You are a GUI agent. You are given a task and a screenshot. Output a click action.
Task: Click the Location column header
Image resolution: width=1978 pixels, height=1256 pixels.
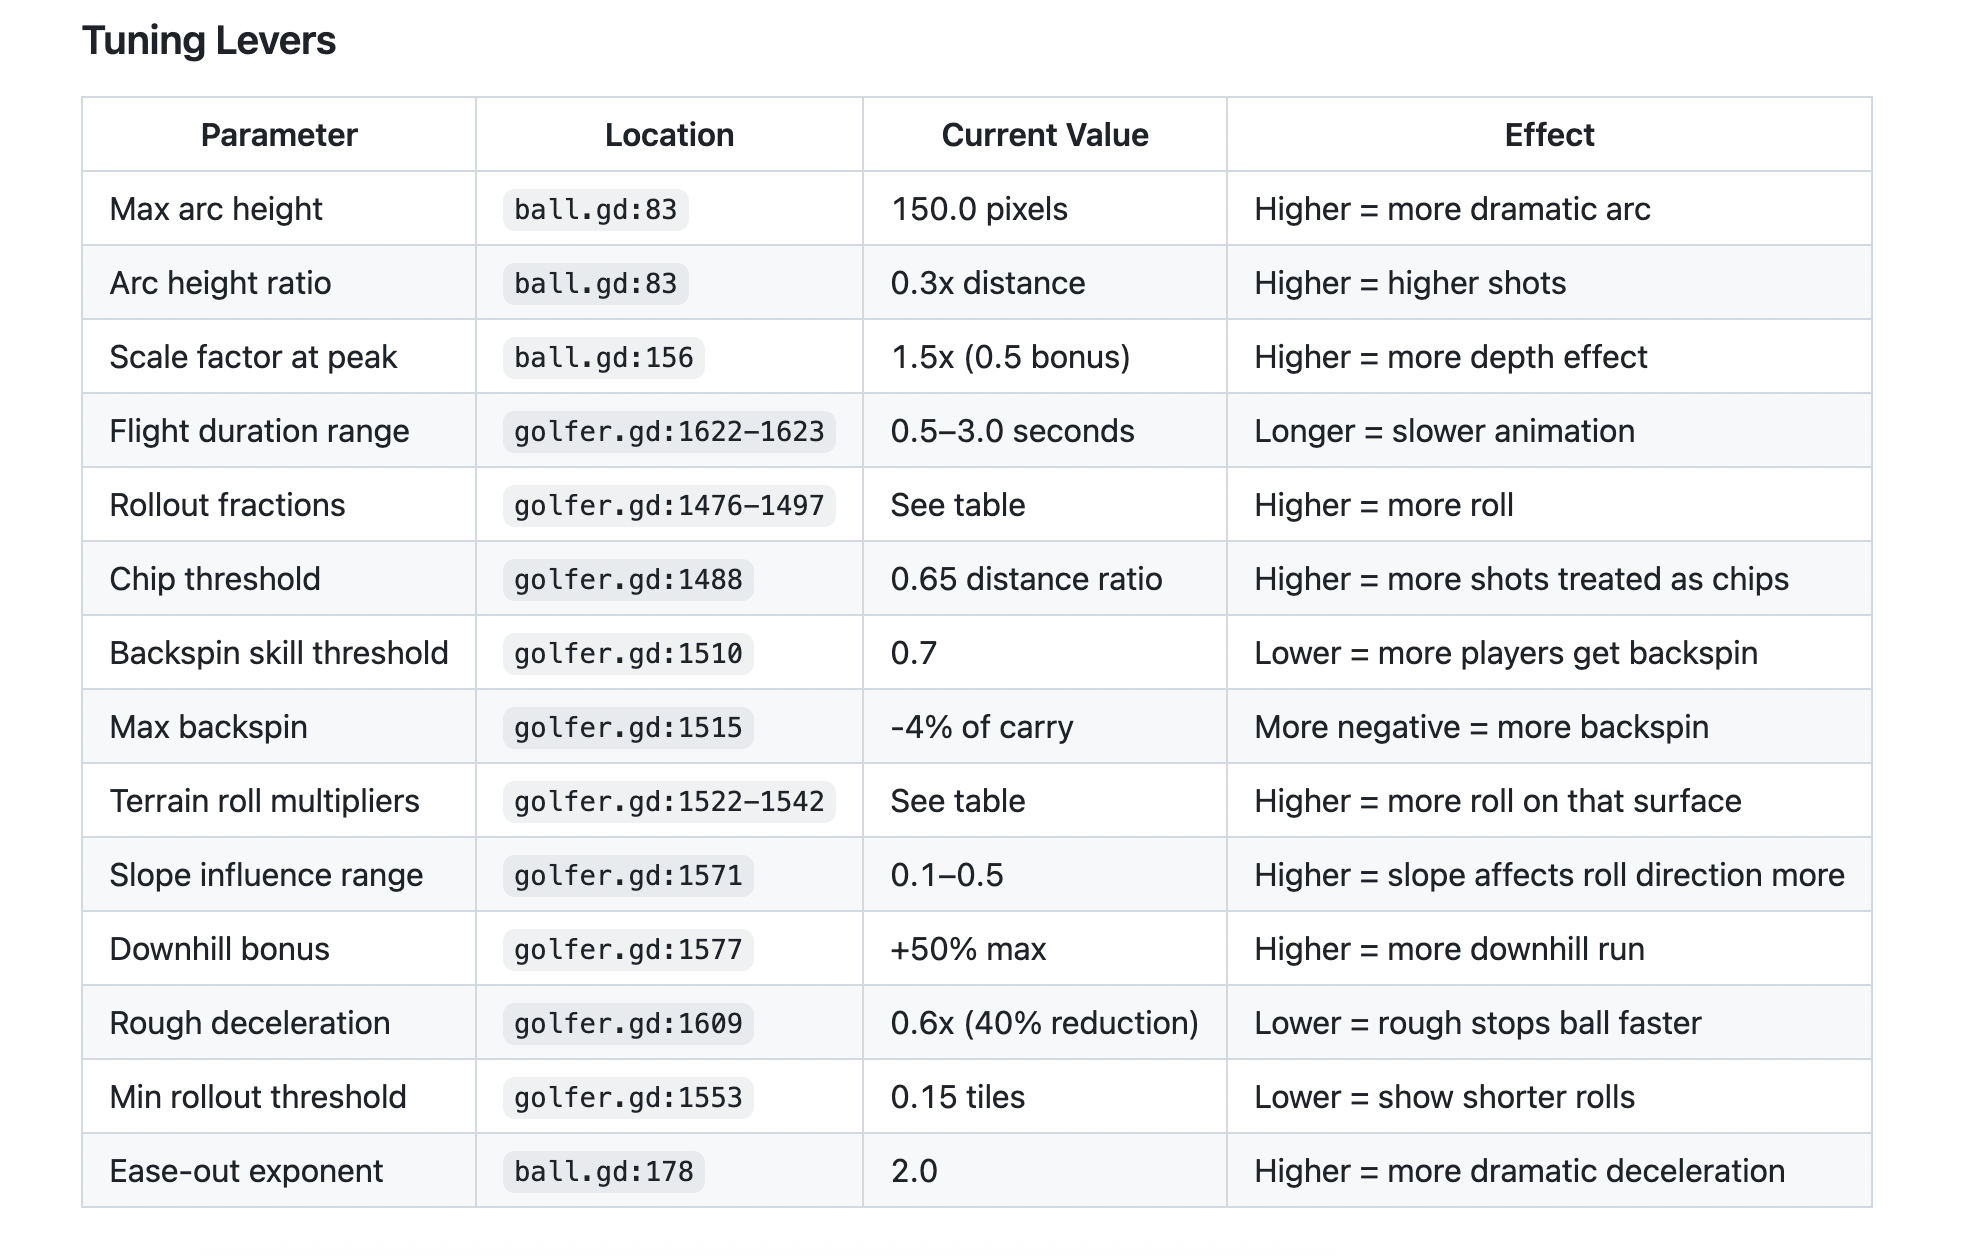[x=669, y=135]
